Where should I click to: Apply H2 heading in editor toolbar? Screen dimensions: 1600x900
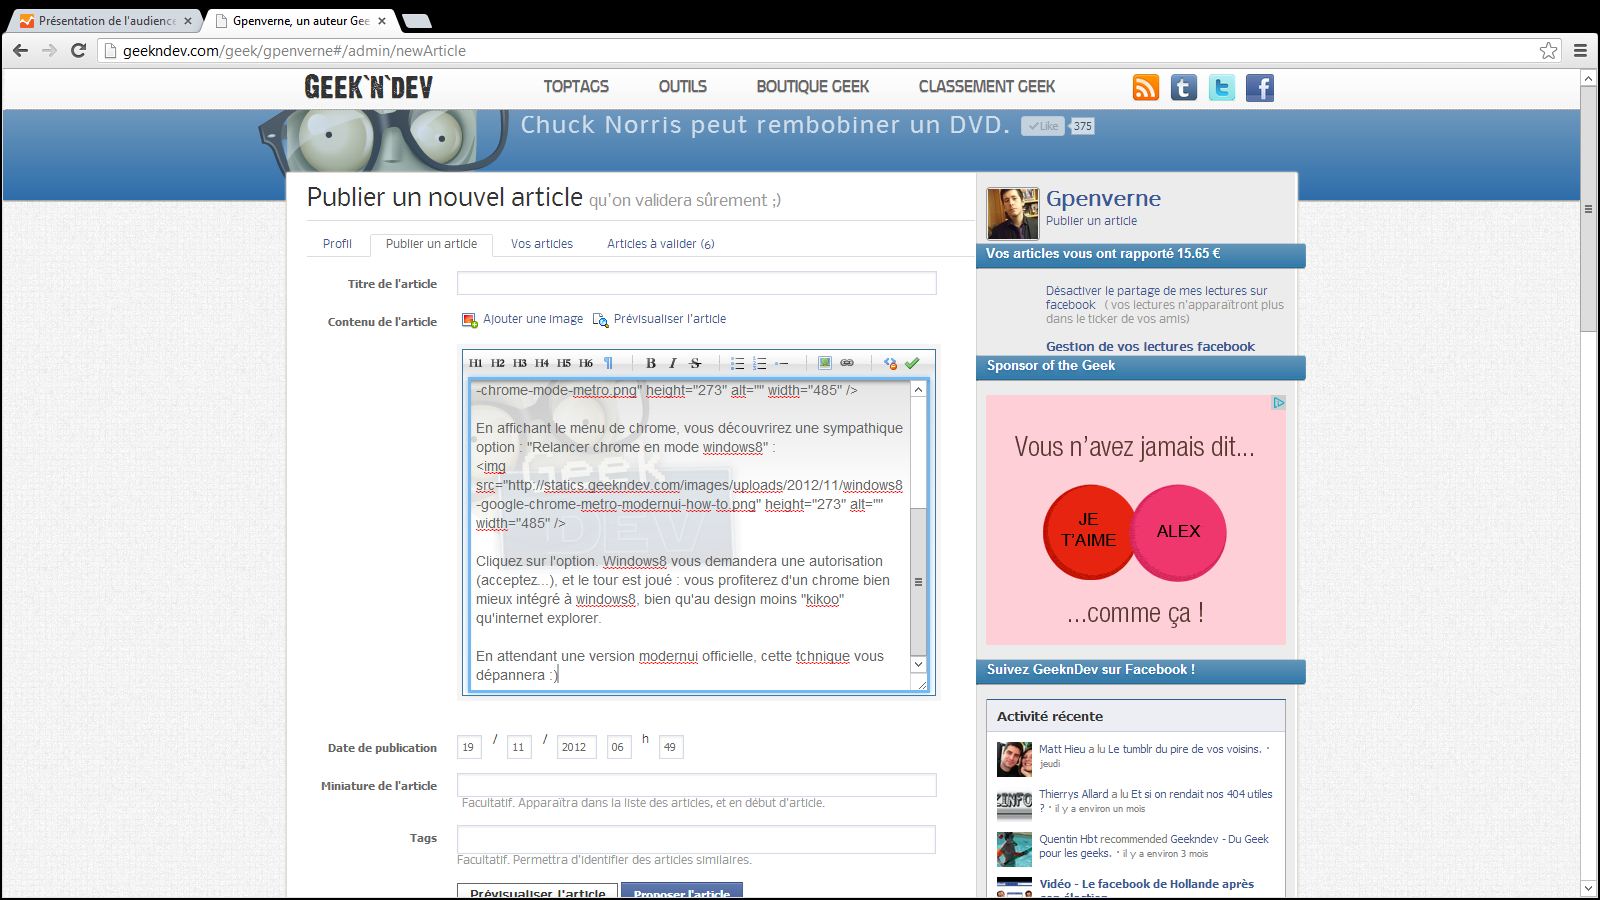tap(497, 363)
